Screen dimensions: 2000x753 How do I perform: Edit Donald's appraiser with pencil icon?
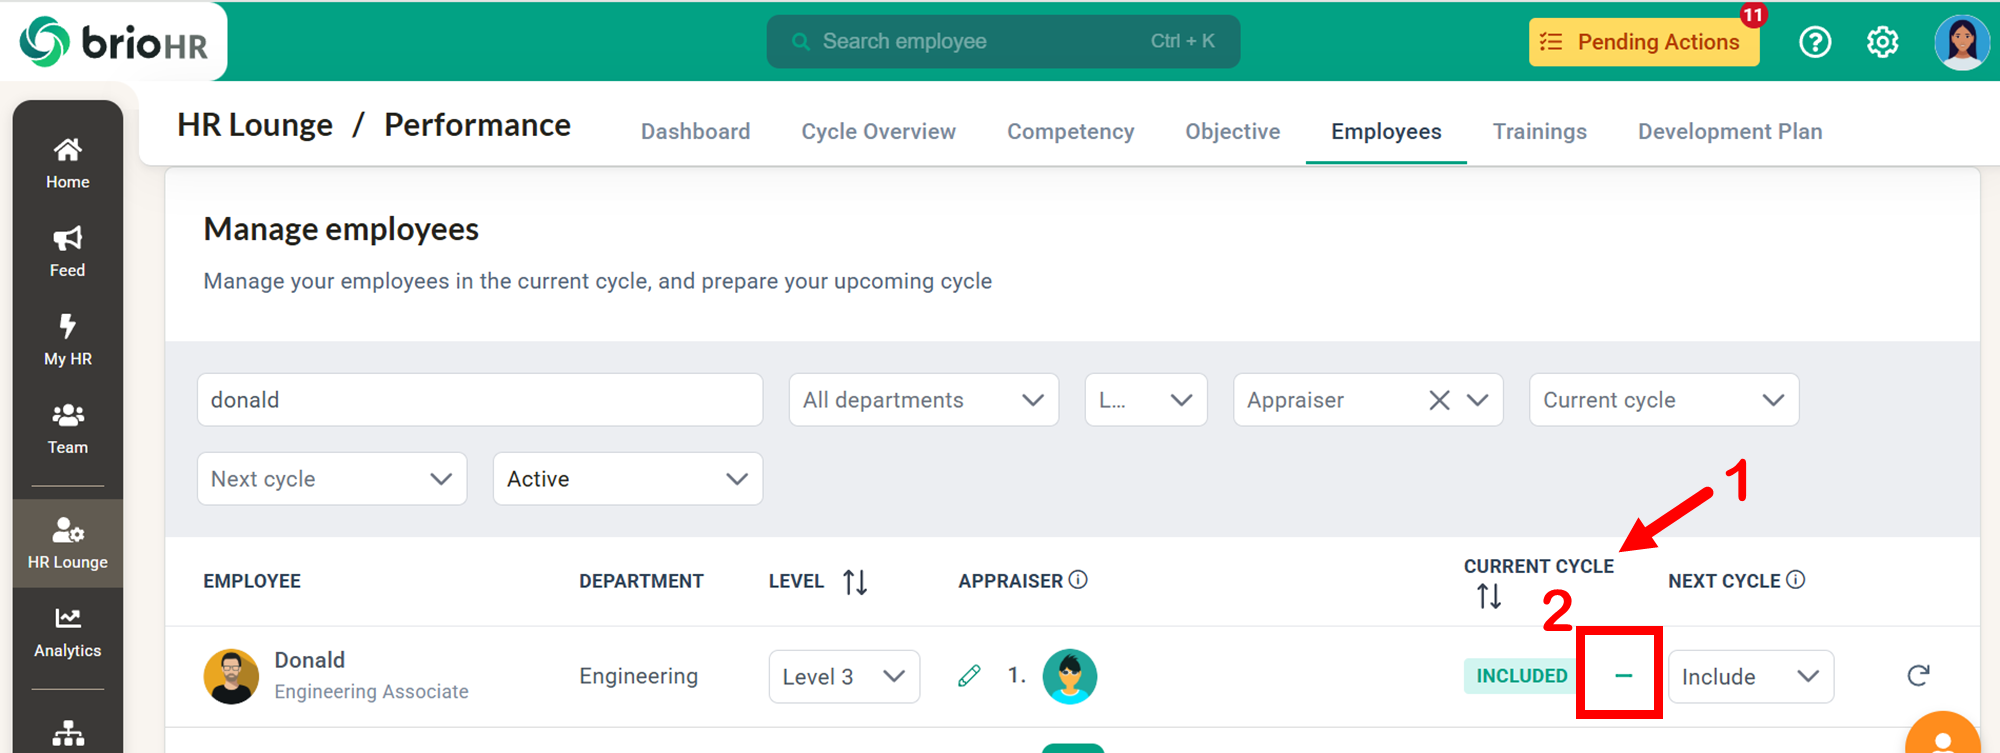[x=969, y=676]
